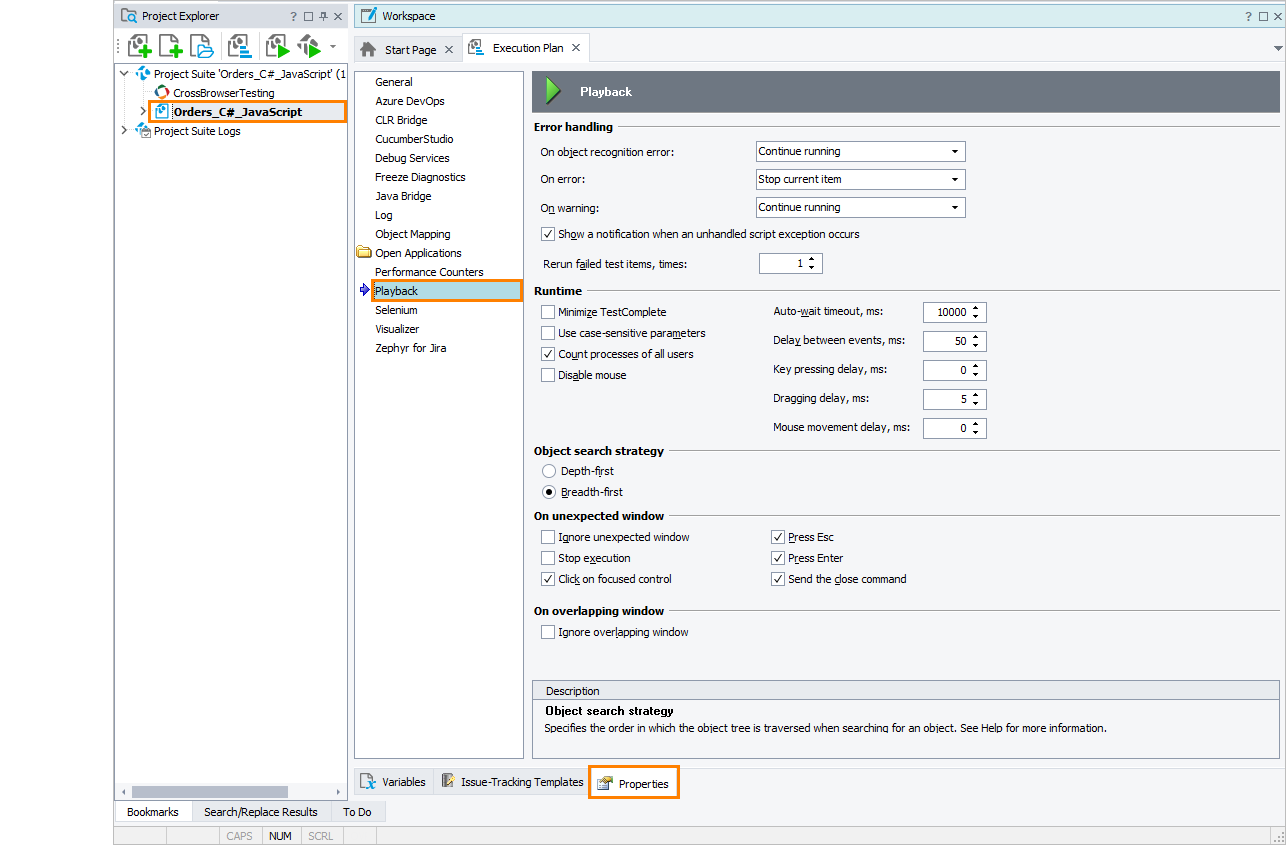Enable the Minimize TestComplete checkbox
The image size is (1286, 845).
[x=547, y=311]
